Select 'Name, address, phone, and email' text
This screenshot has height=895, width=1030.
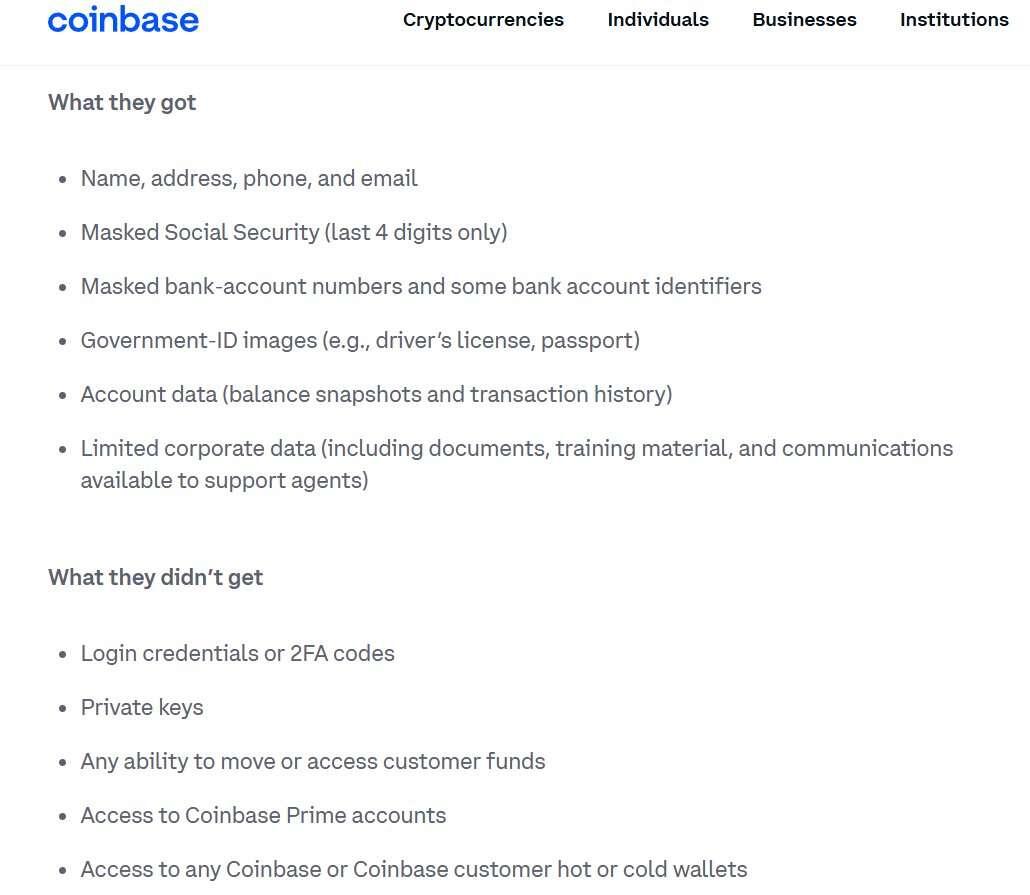pyautogui.click(x=249, y=179)
